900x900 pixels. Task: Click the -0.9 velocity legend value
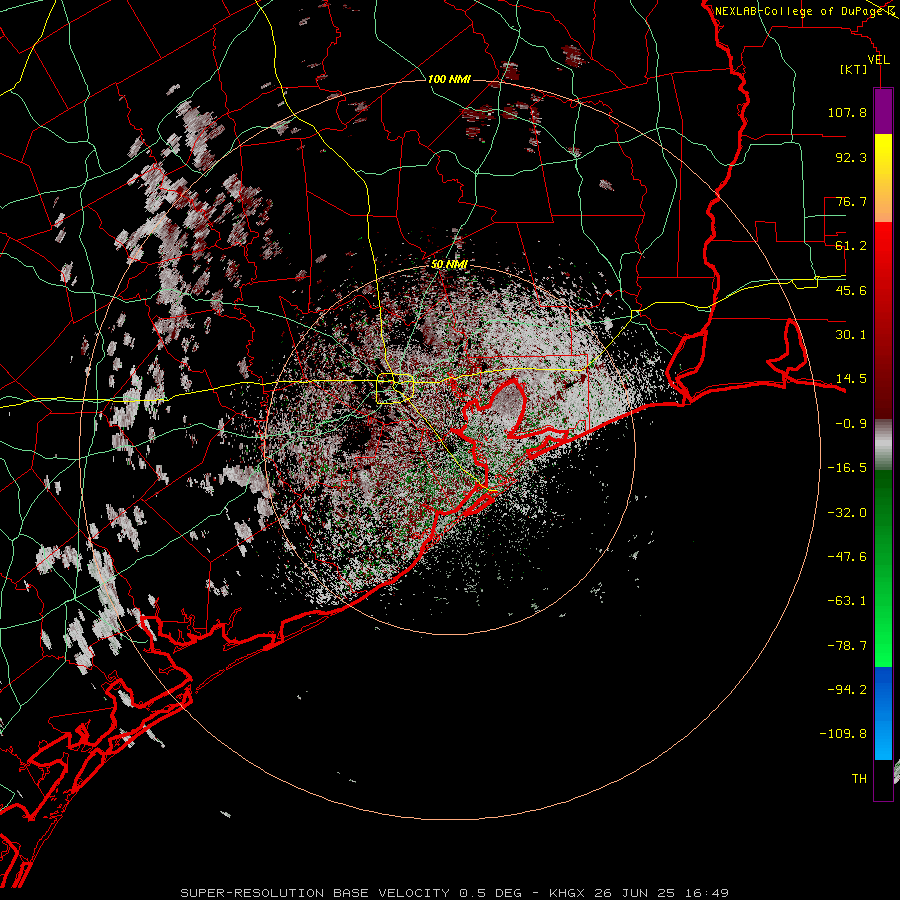tap(851, 424)
